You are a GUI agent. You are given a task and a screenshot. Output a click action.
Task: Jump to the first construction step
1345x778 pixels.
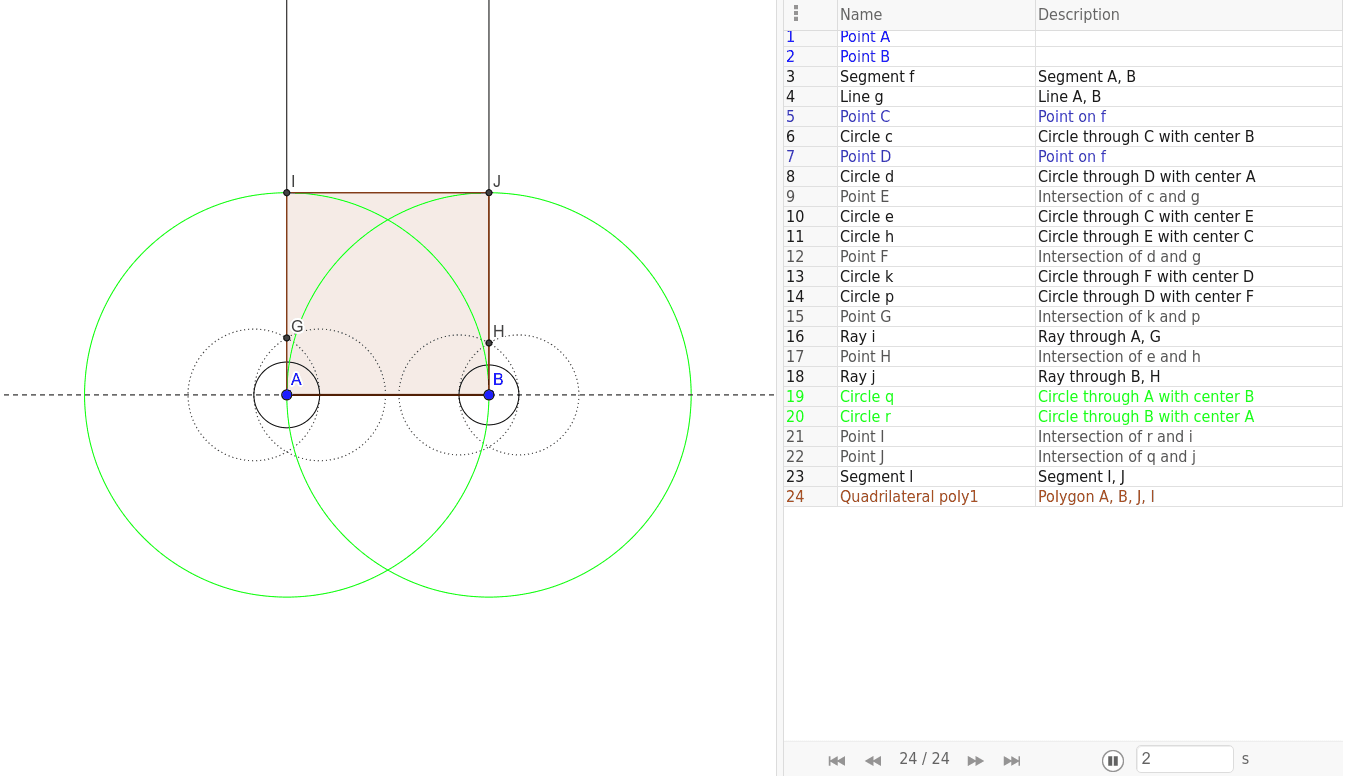(x=836, y=760)
